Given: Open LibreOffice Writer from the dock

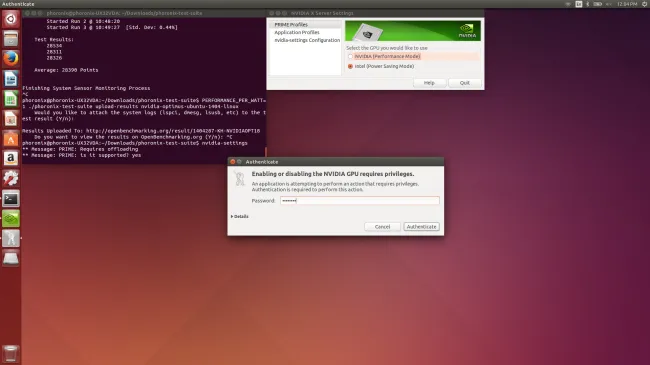Looking at the screenshot, I should click(x=11, y=79).
